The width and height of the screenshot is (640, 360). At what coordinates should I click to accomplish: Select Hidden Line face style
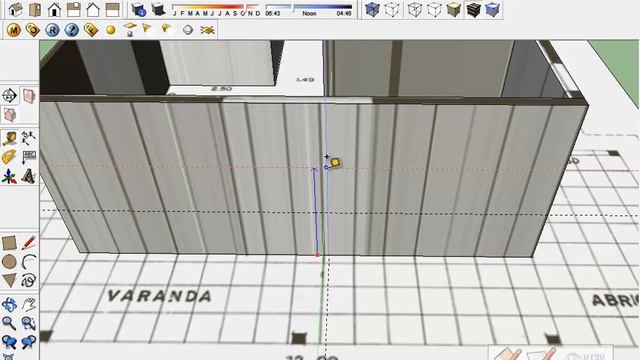click(434, 9)
